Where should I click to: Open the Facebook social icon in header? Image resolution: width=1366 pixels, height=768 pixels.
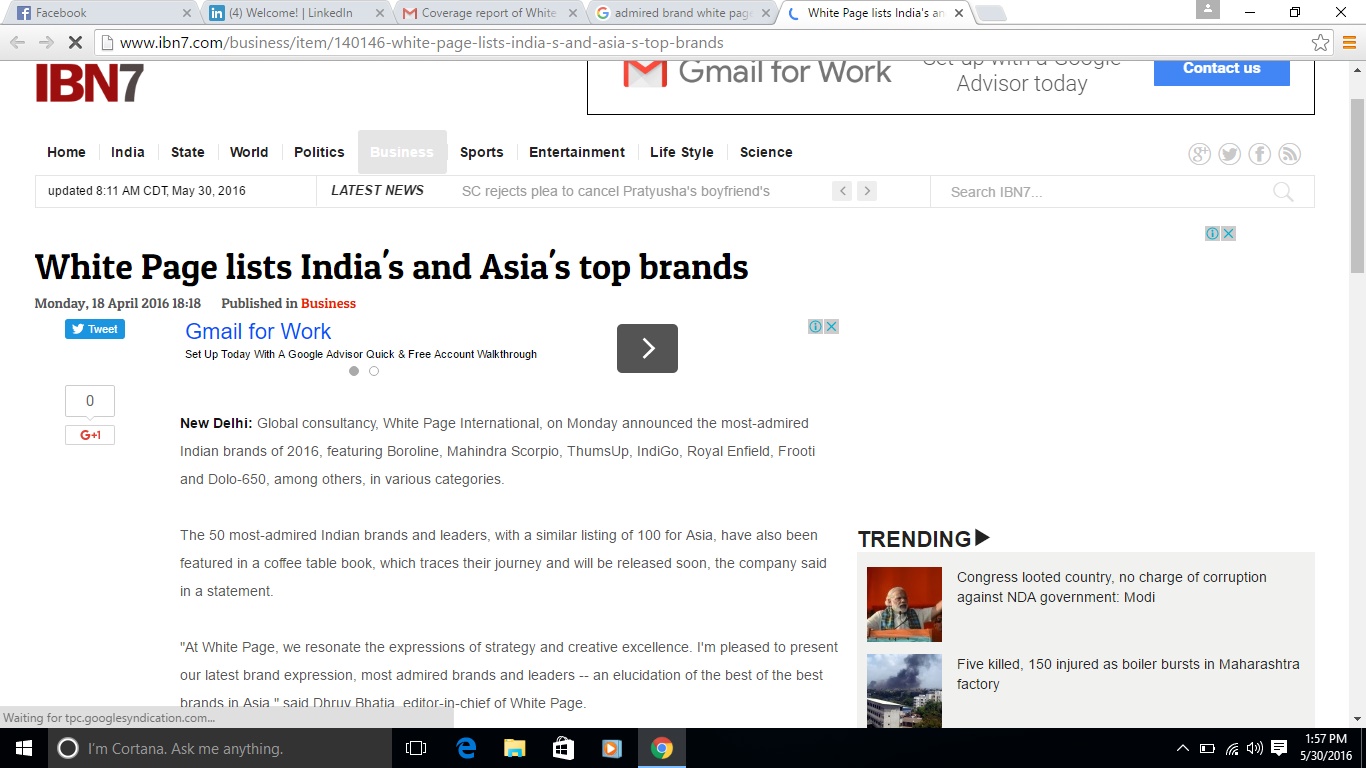pos(1259,154)
